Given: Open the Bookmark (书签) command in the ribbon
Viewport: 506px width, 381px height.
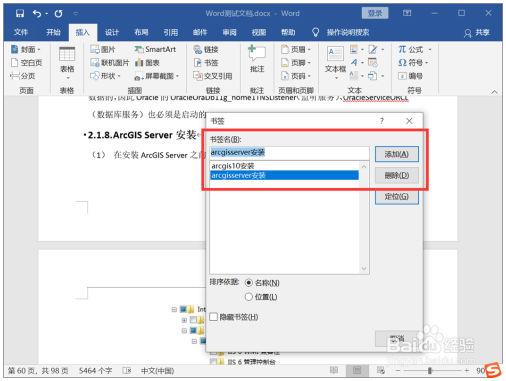Looking at the screenshot, I should (x=206, y=63).
